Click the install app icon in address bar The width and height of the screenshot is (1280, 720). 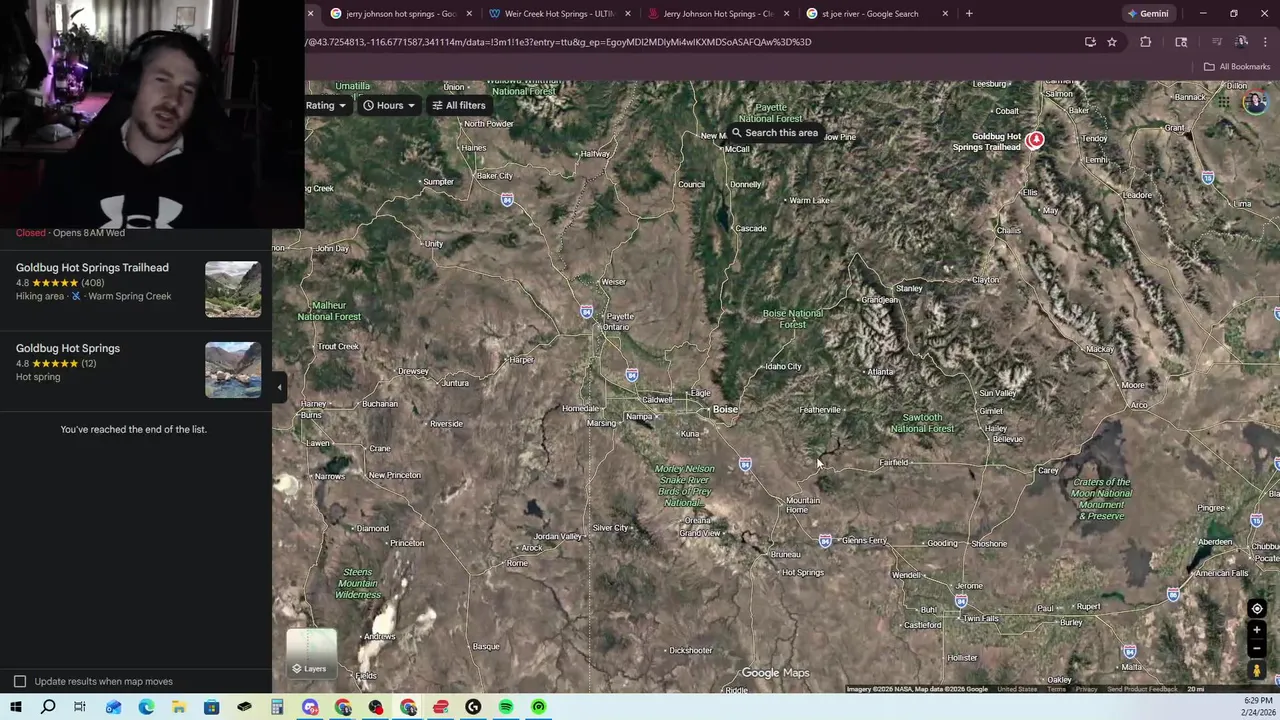pos(1090,42)
